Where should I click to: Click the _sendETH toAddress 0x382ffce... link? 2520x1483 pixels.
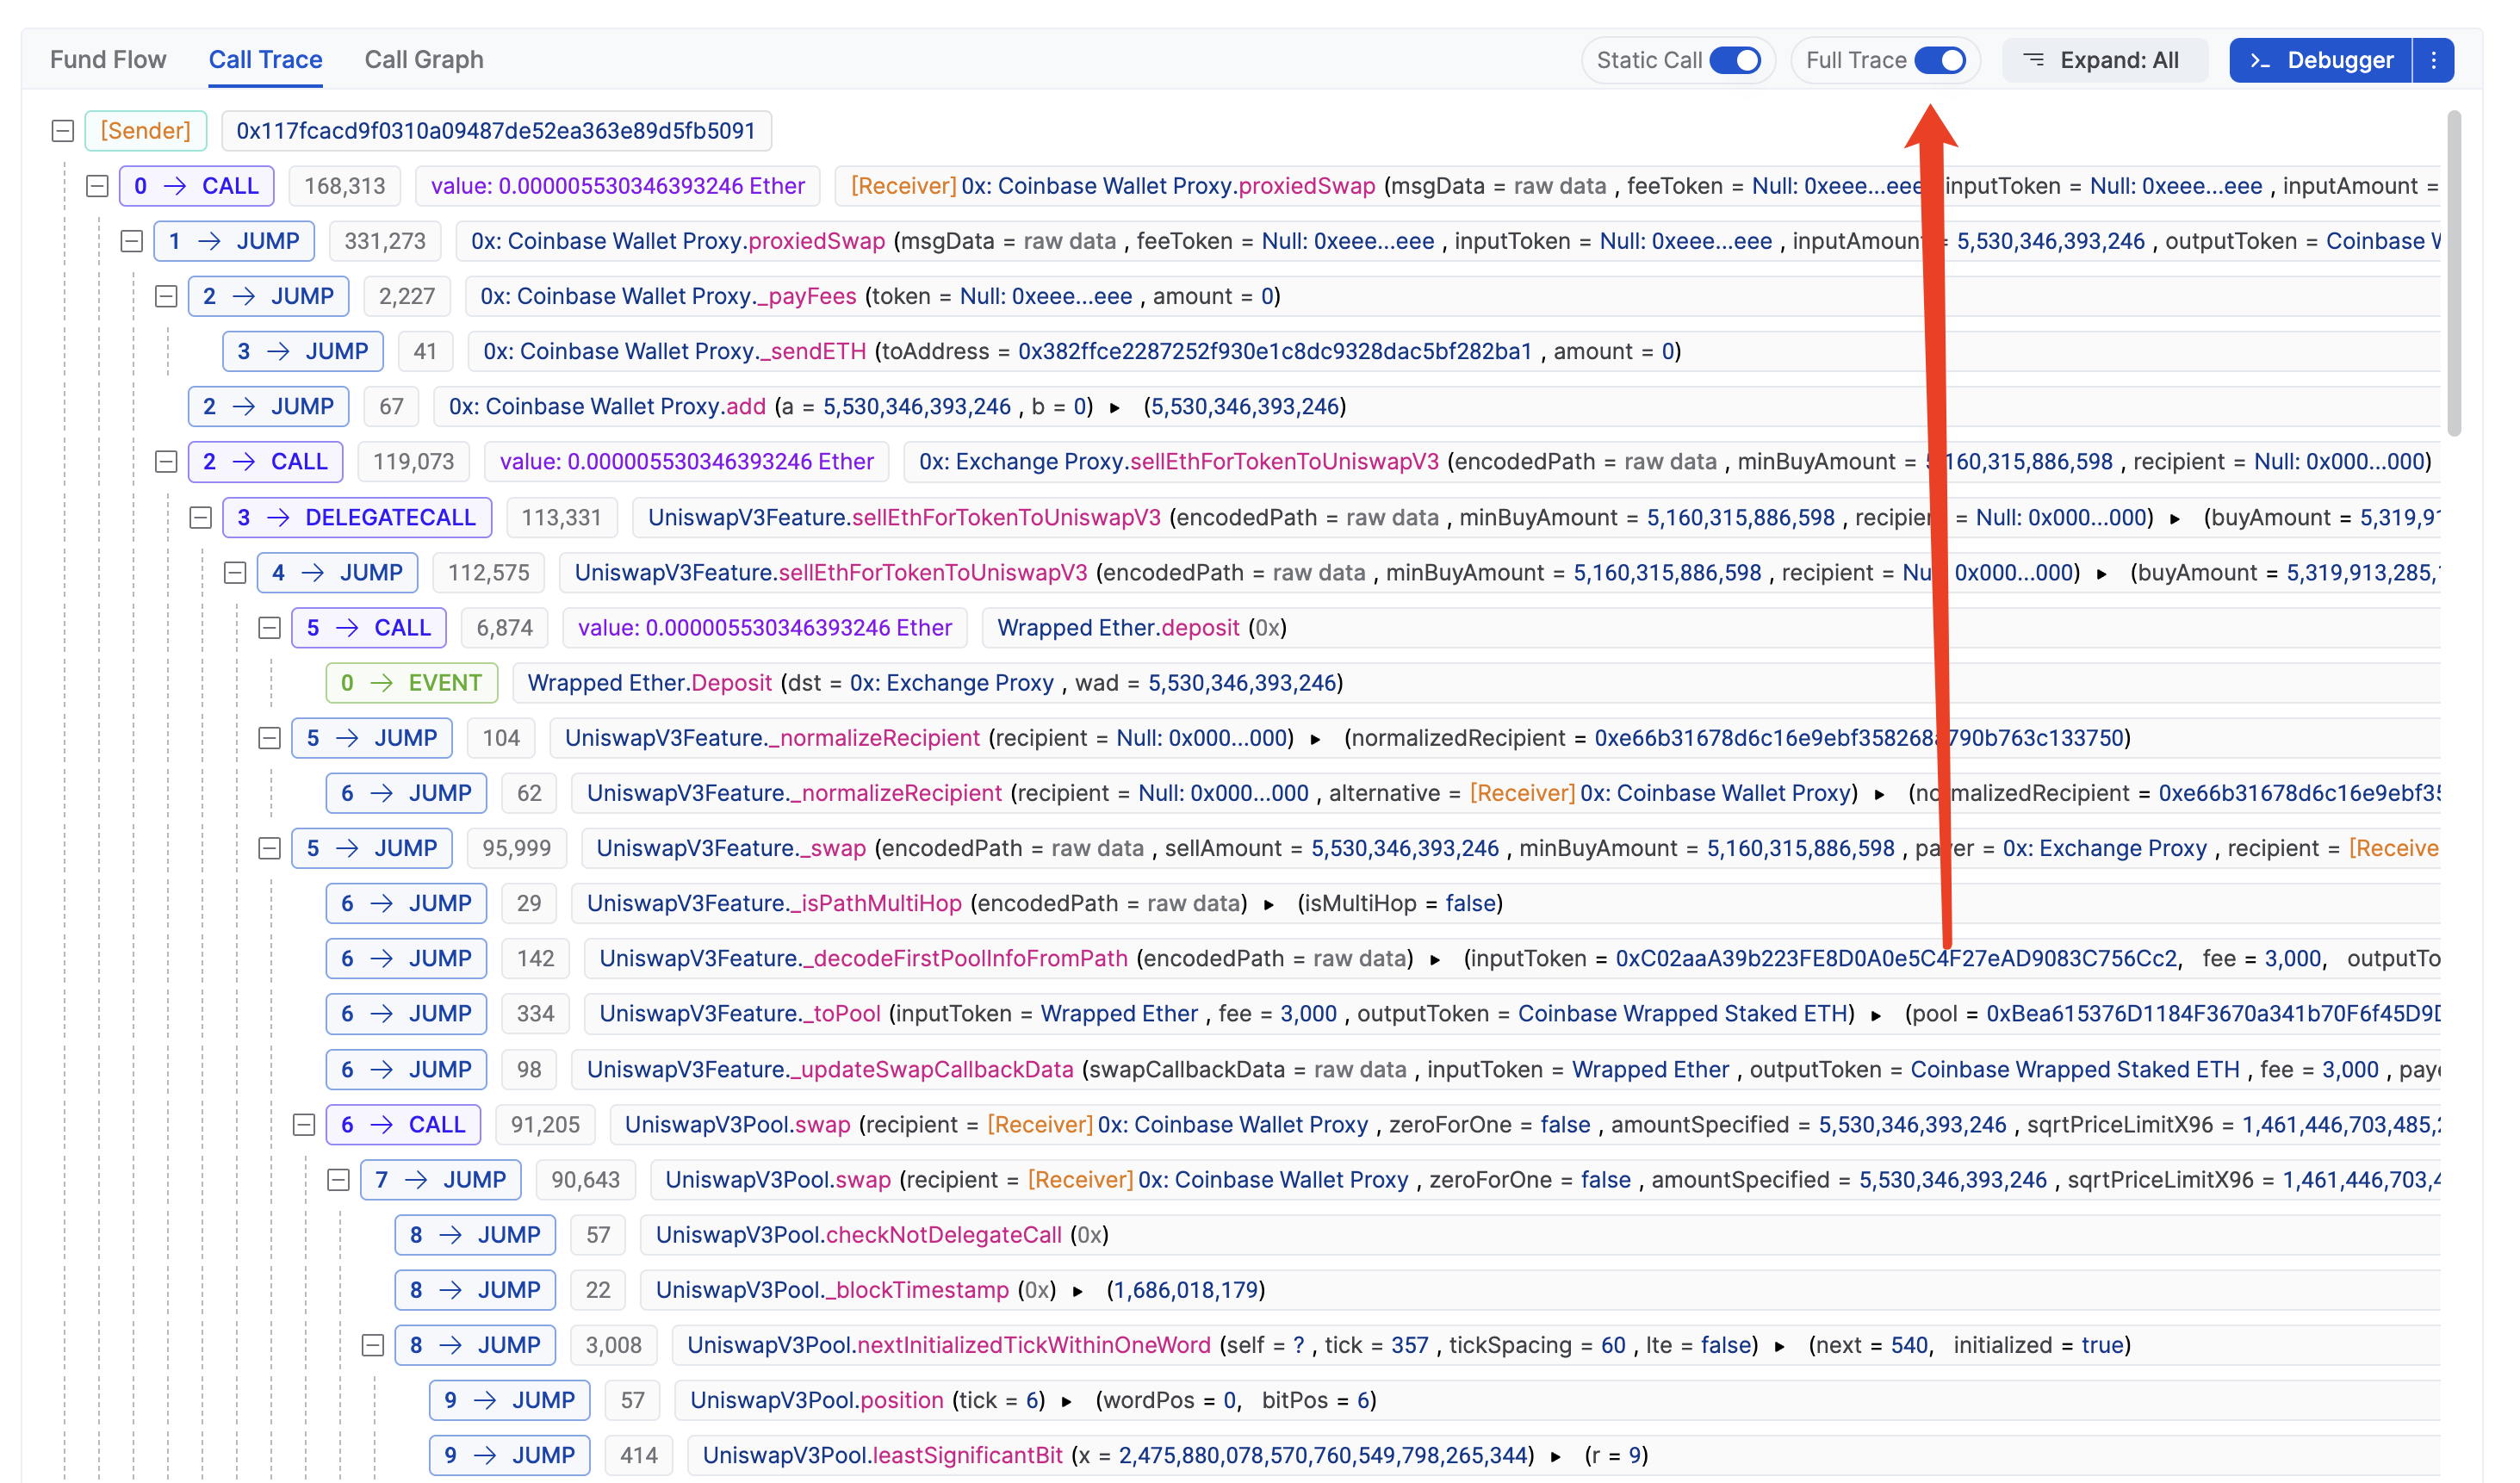pos(1274,352)
